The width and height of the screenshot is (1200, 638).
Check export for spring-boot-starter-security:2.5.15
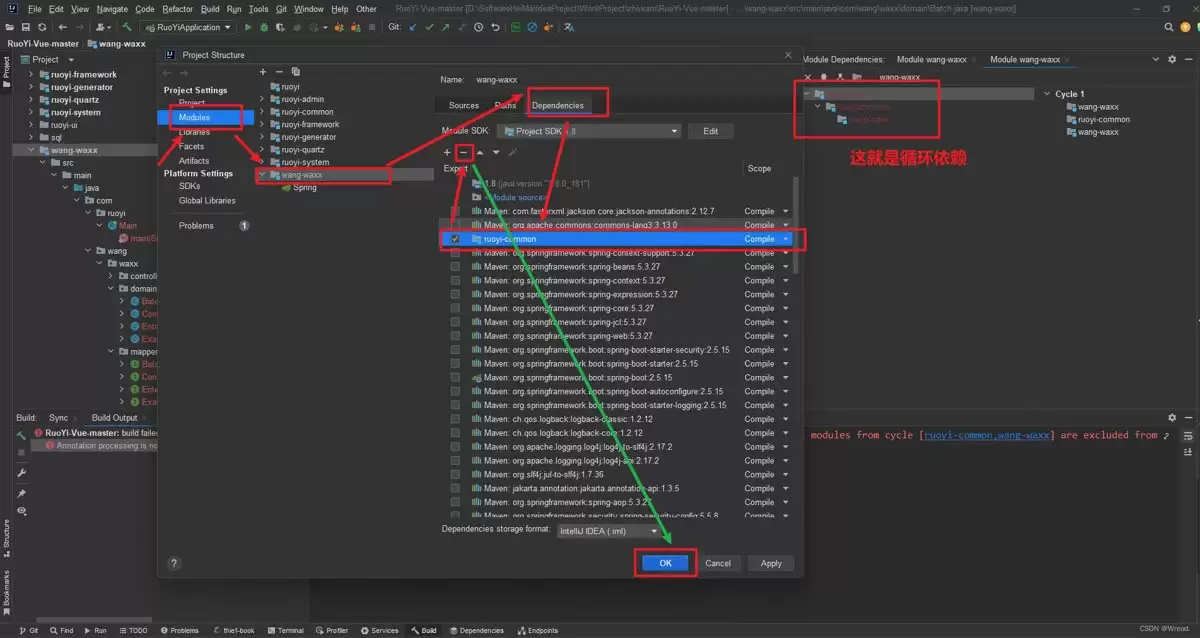[455, 350]
